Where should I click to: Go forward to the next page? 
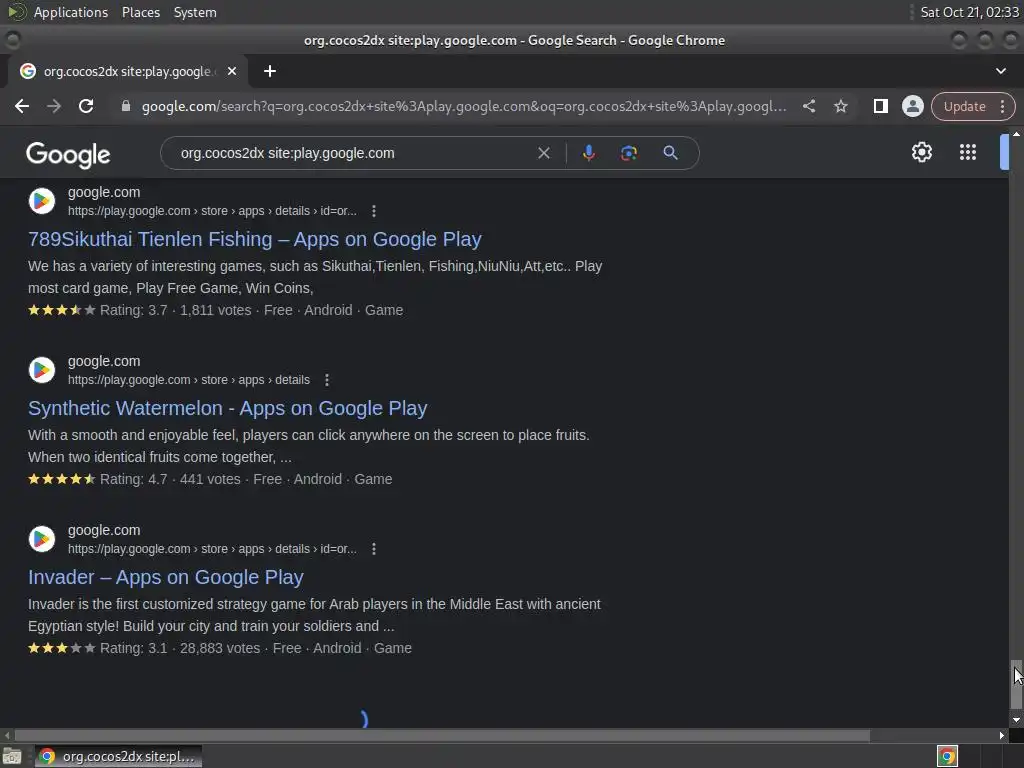54,106
